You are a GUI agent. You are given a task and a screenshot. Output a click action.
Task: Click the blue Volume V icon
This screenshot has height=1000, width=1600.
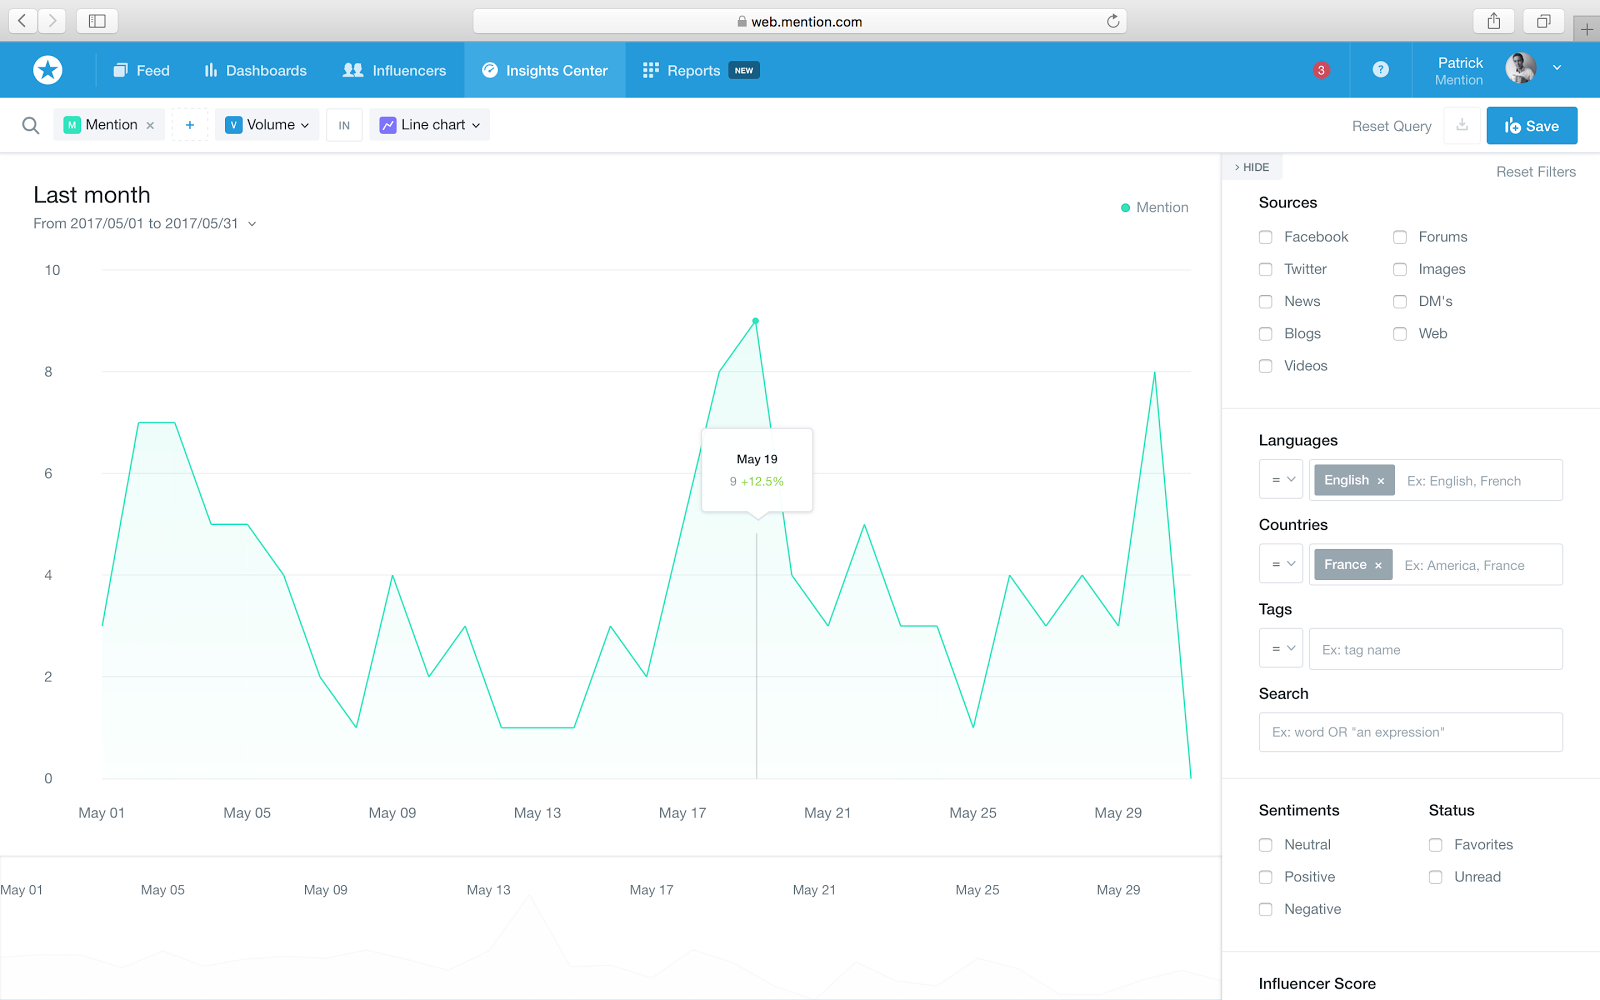(x=233, y=125)
